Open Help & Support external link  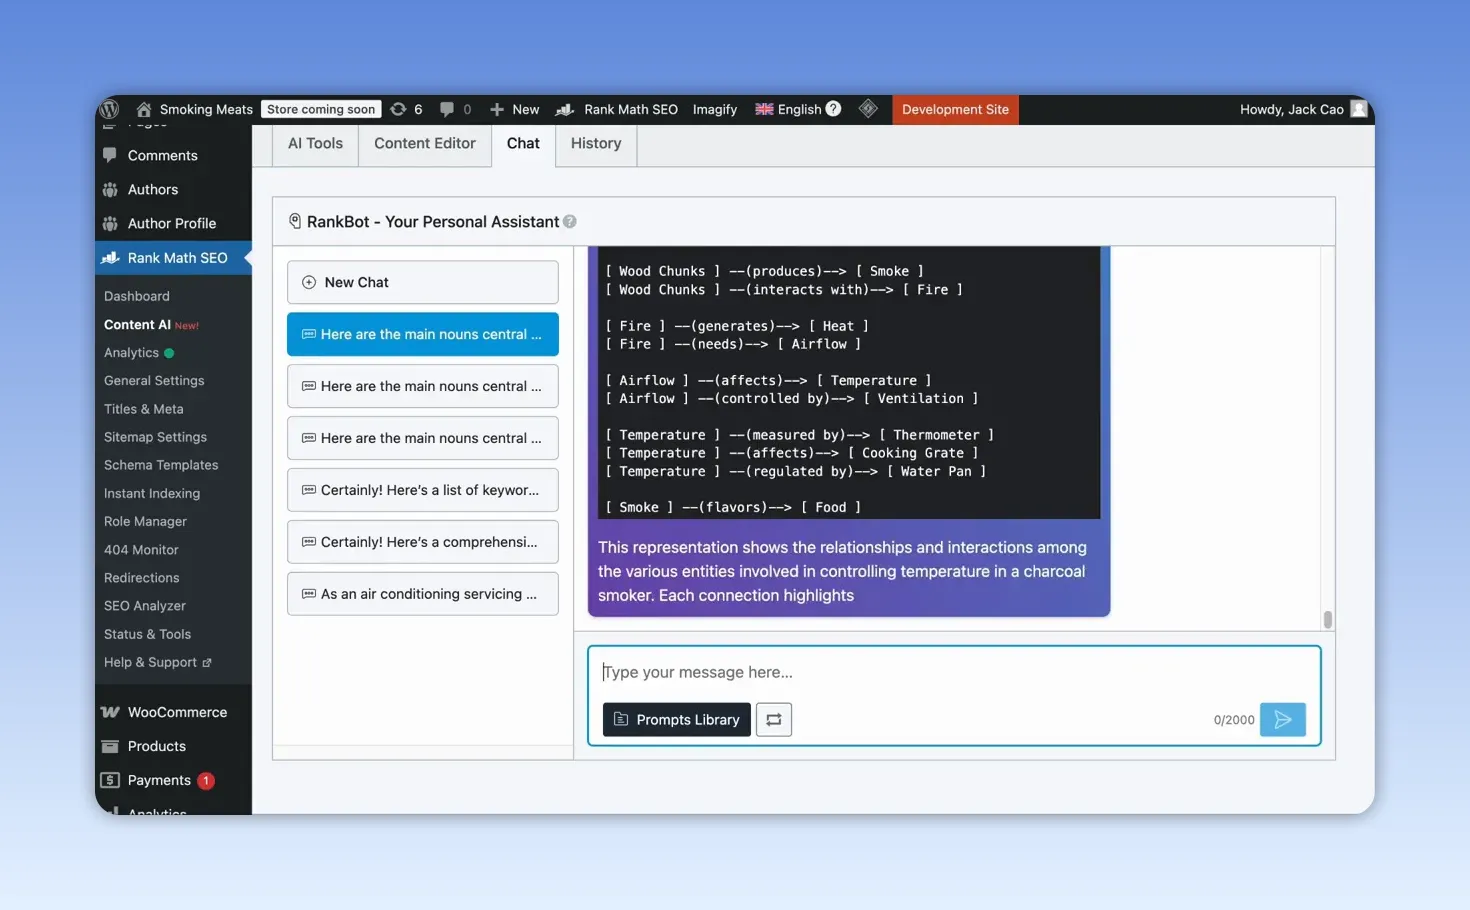(x=157, y=662)
